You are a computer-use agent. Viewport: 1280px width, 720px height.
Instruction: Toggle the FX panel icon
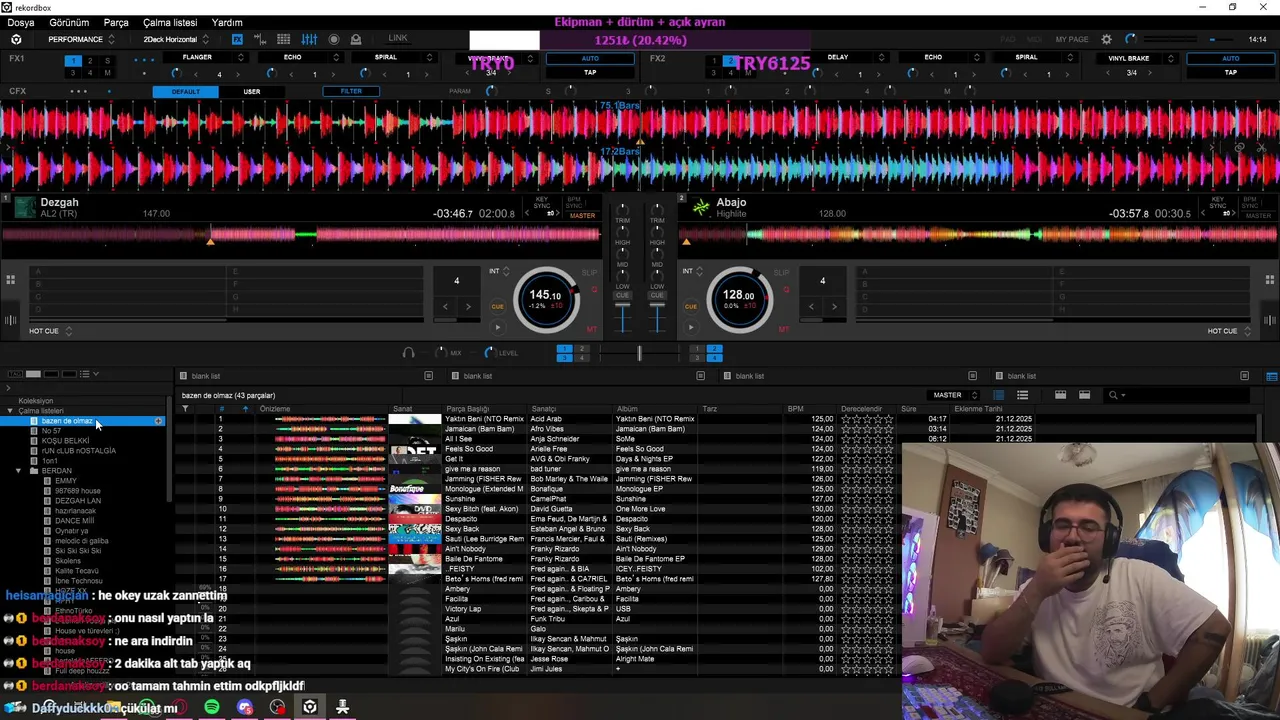coord(237,39)
